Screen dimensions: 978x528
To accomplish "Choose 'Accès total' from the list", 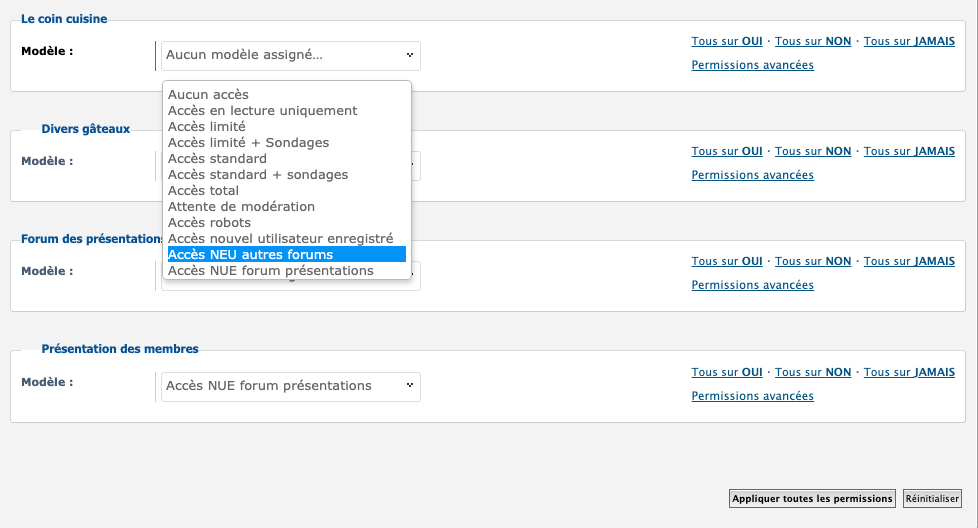I will click(x=203, y=191).
